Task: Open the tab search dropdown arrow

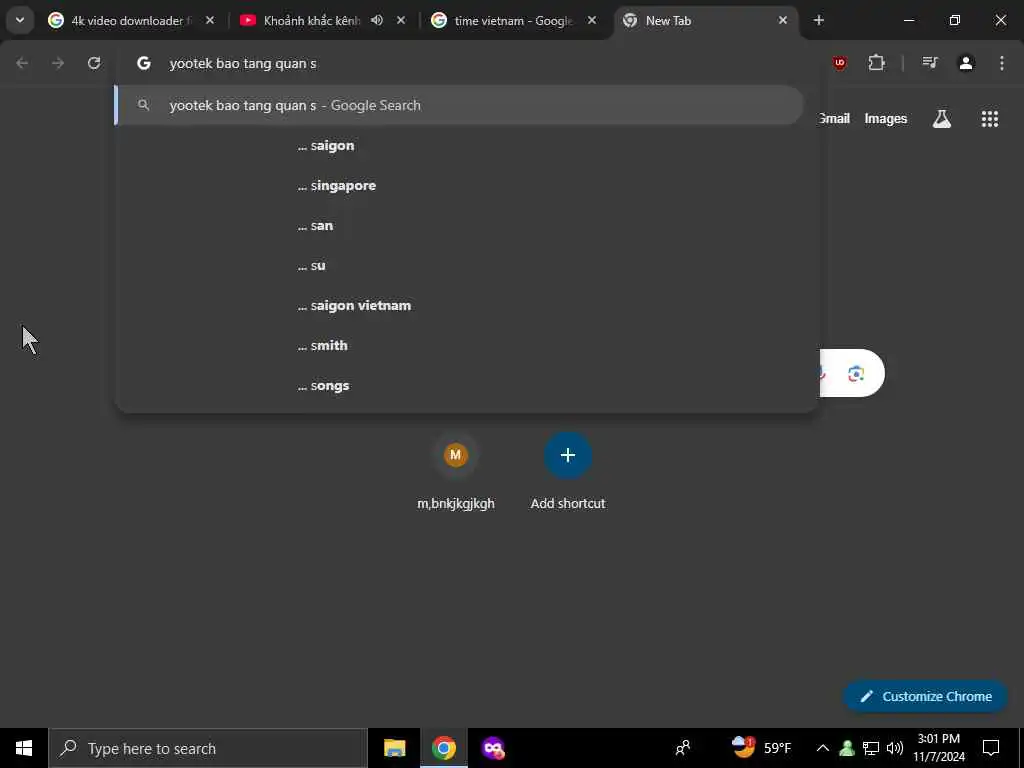Action: tap(20, 20)
